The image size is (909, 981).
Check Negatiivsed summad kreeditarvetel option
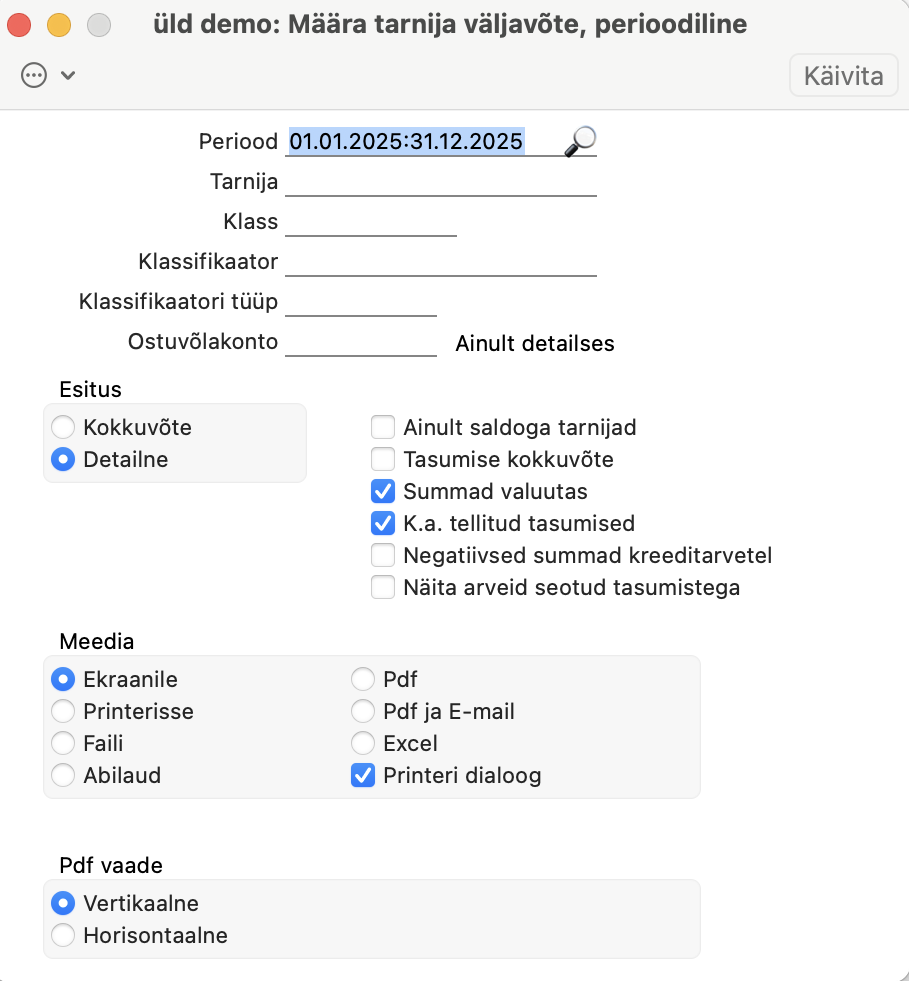click(x=383, y=555)
